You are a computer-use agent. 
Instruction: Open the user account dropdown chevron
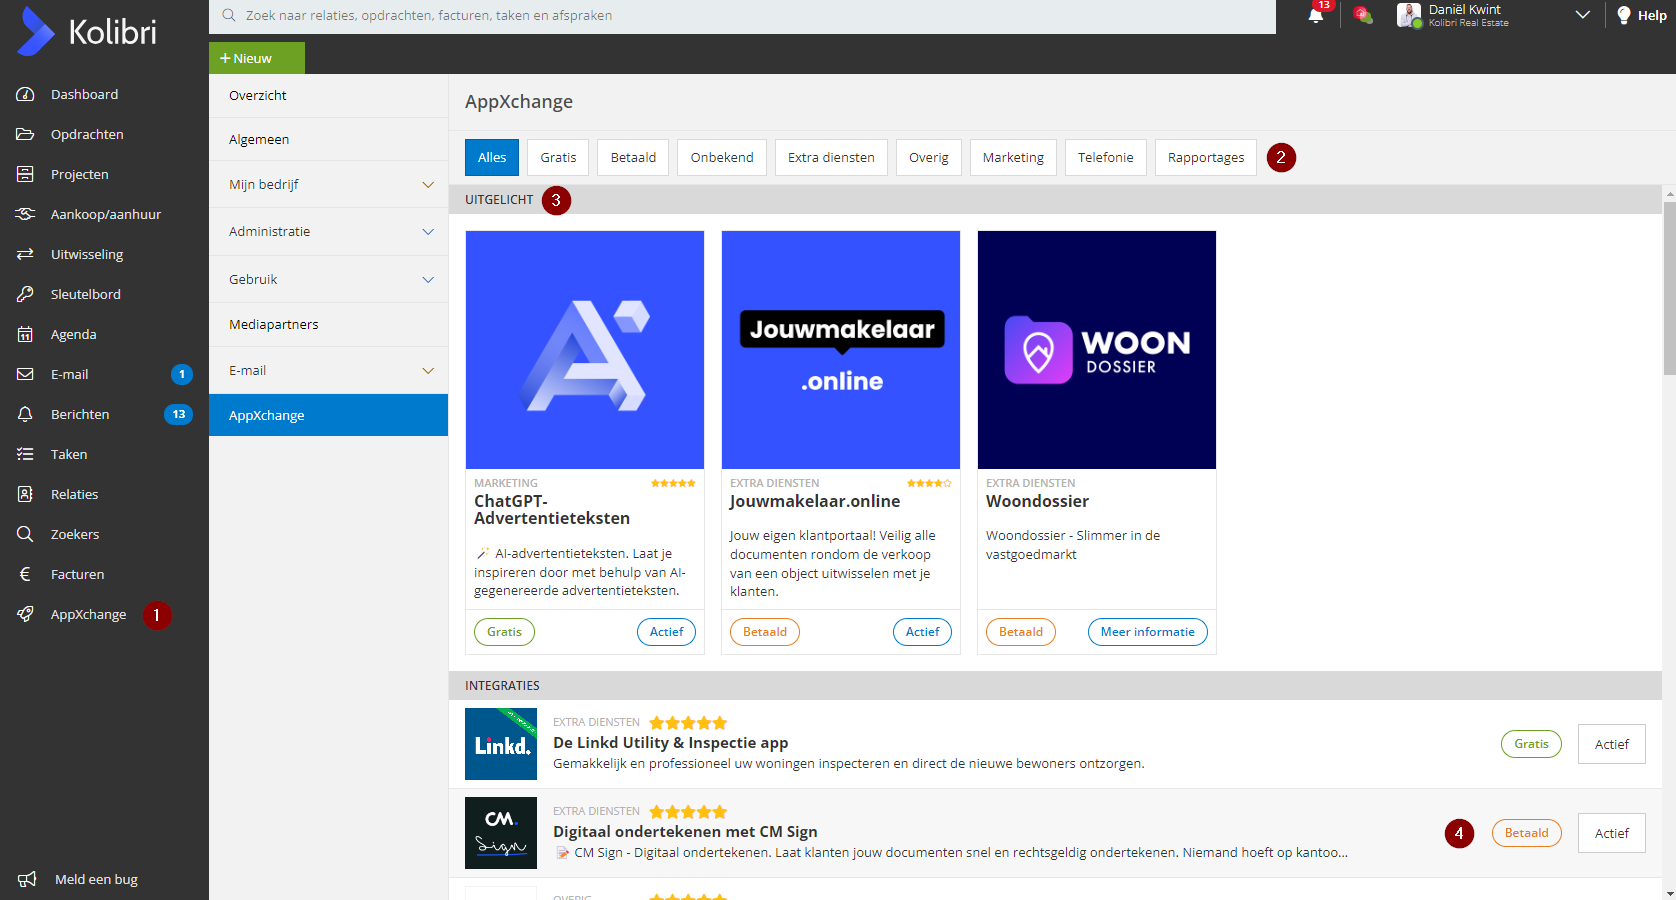(1582, 15)
